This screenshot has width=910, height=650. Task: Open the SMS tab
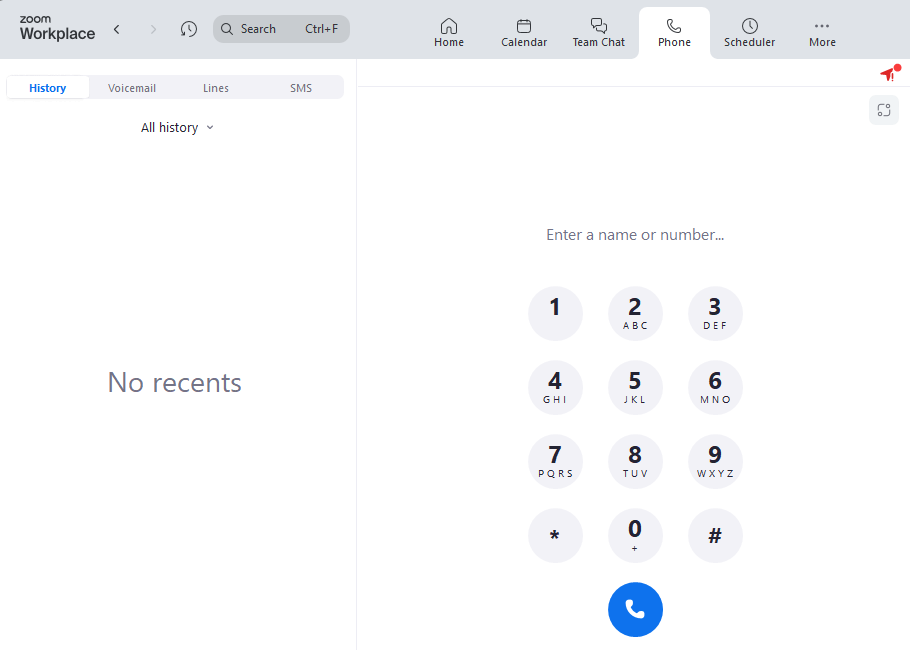301,88
